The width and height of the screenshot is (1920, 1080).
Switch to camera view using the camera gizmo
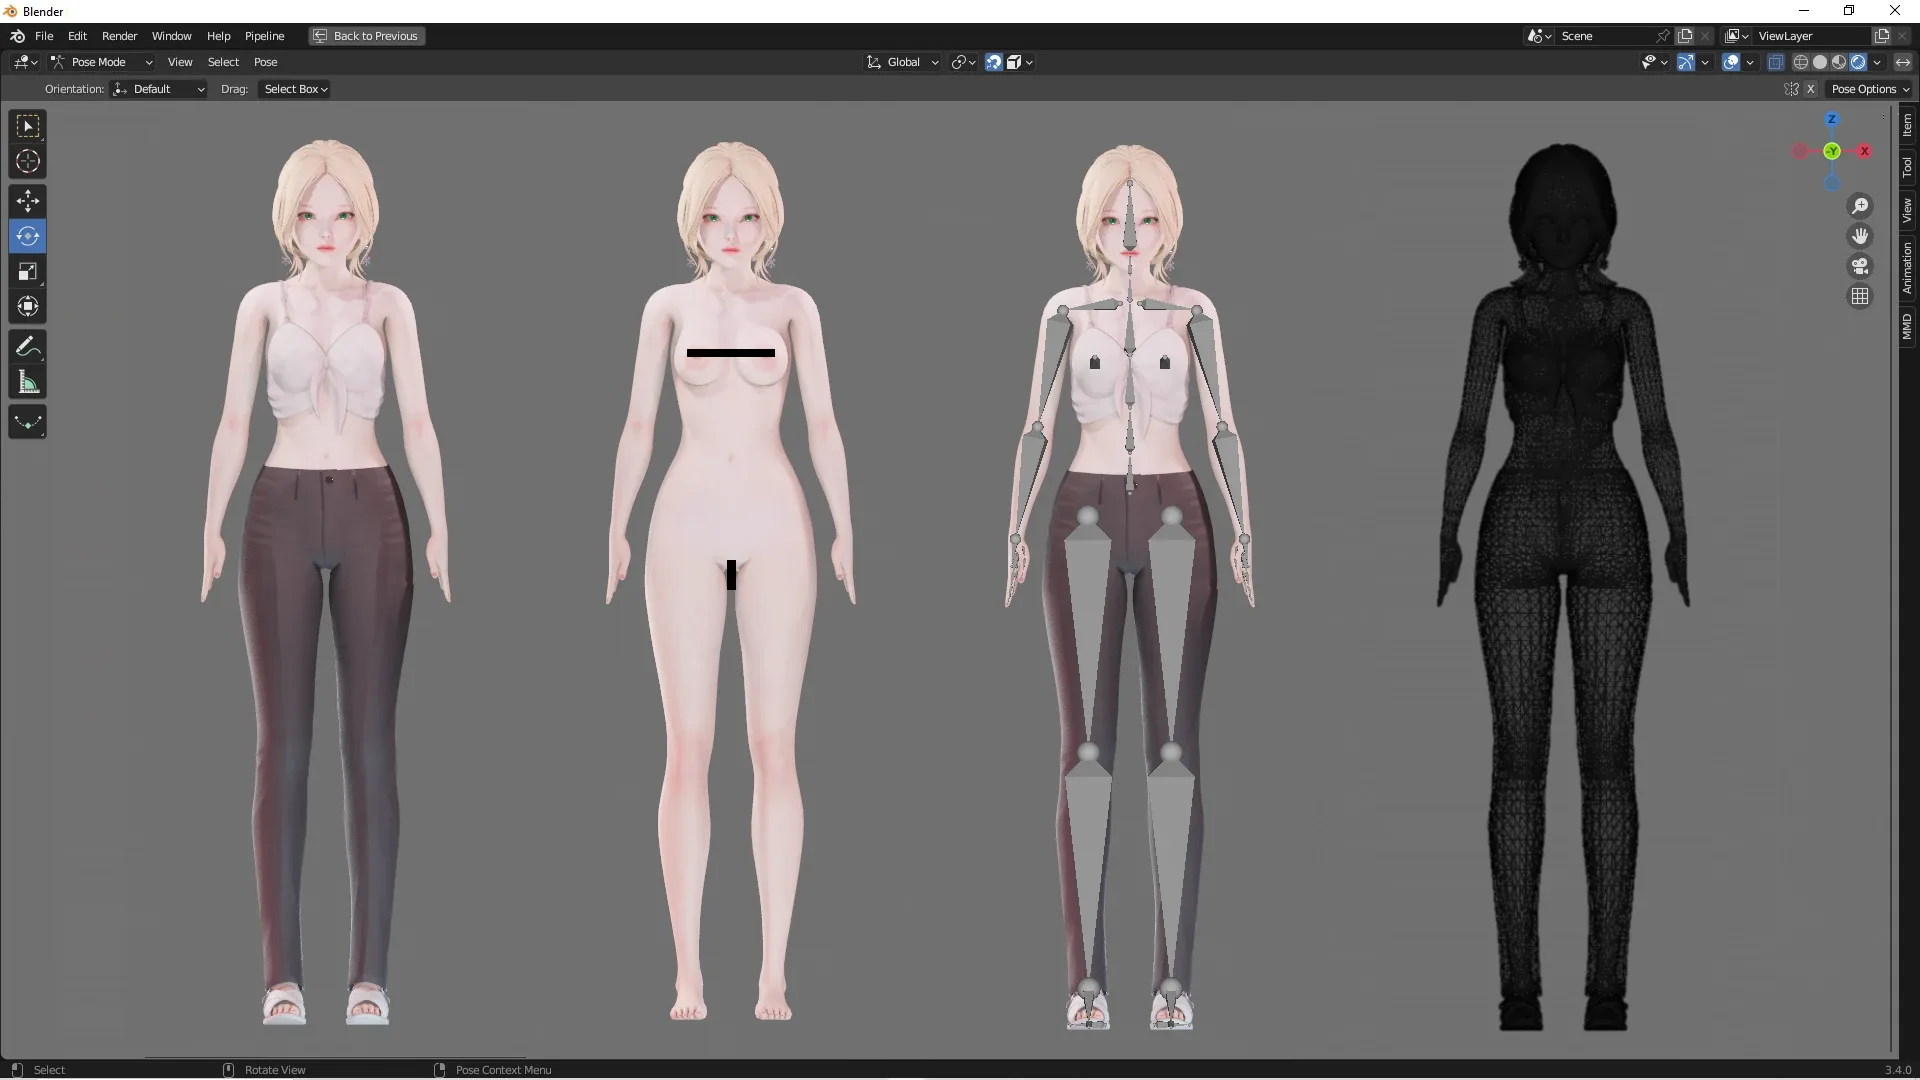pyautogui.click(x=1860, y=266)
